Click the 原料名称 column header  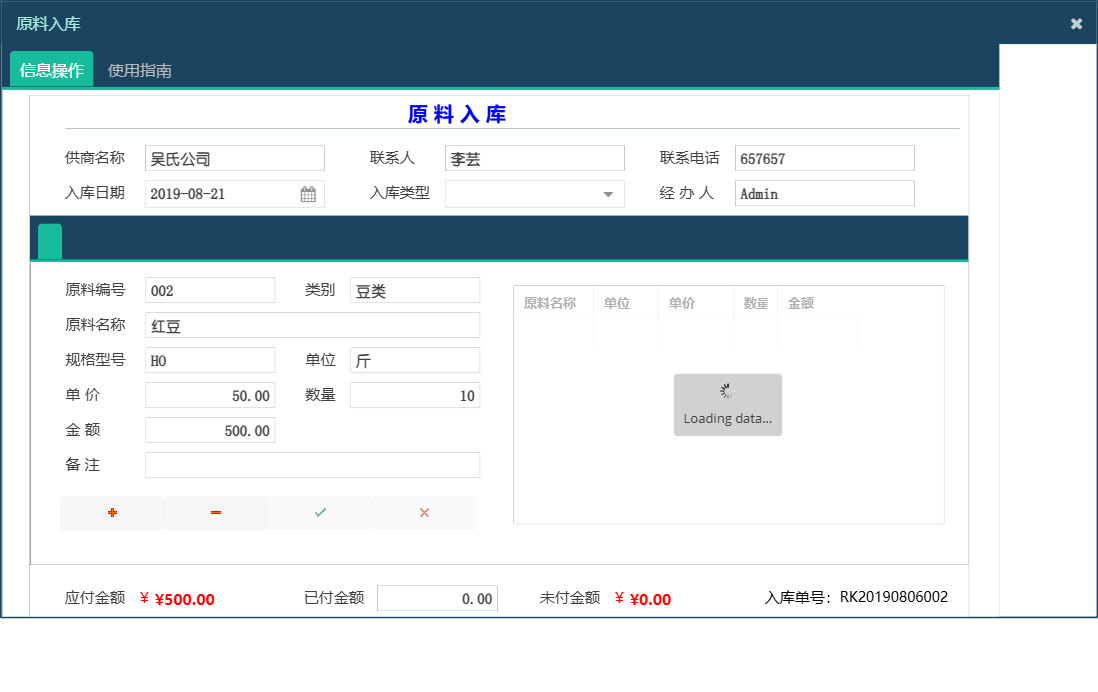552,301
